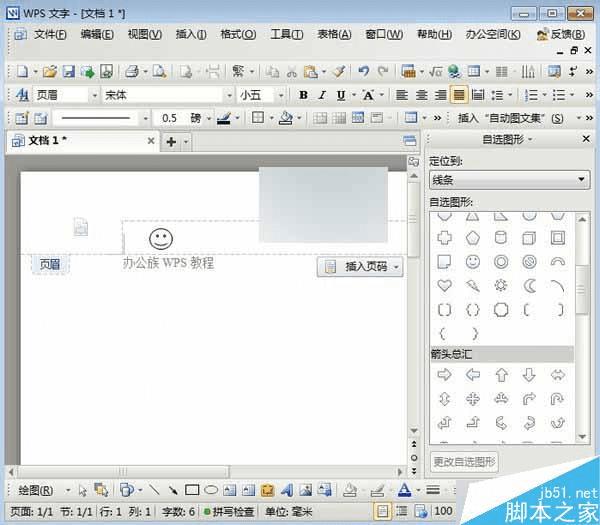Screen dimensions: 600x525
Task: Center align the text
Action: pyautogui.click(x=421, y=95)
